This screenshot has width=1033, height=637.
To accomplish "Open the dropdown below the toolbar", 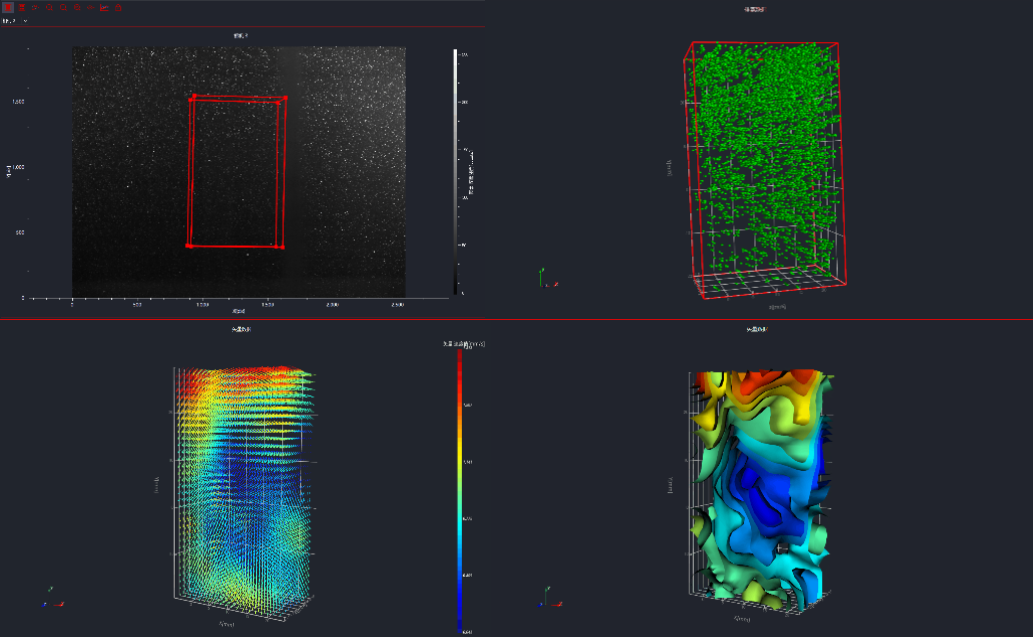I will pos(14,20).
